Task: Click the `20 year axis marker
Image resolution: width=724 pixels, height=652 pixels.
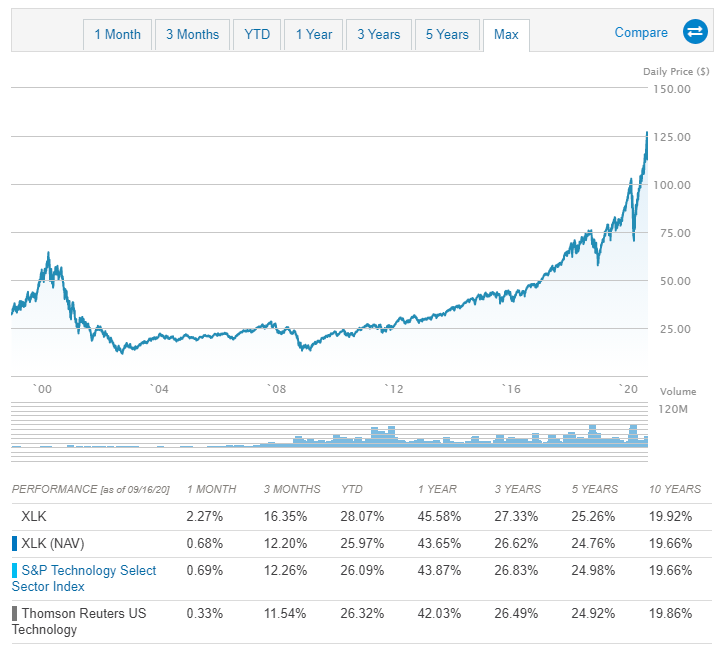Action: point(628,389)
